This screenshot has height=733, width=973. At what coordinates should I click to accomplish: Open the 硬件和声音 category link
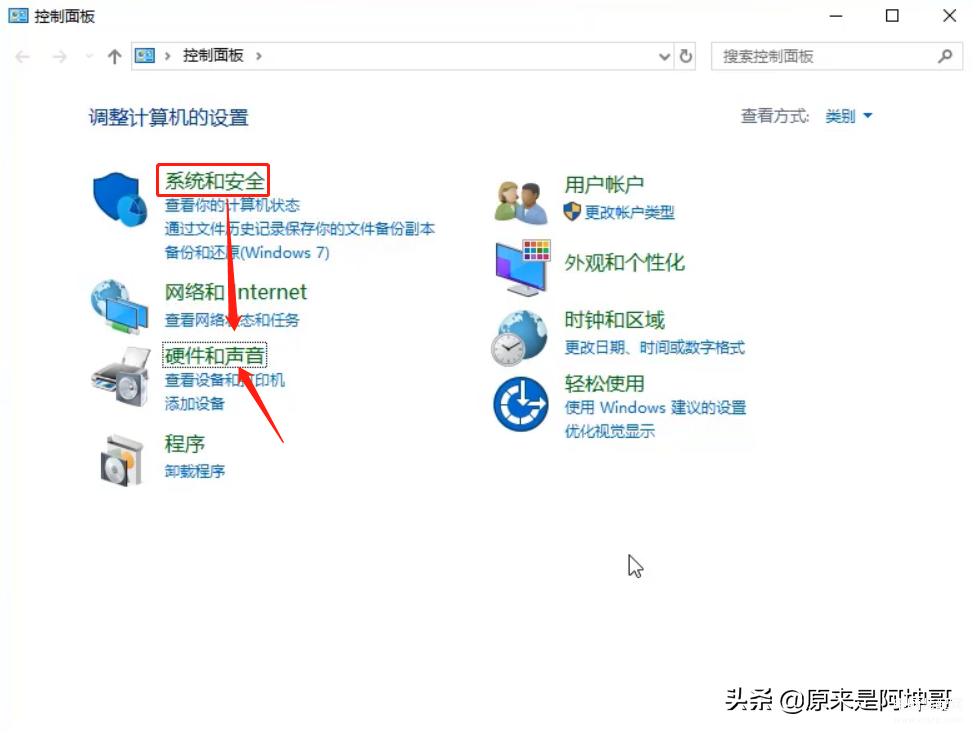point(215,356)
